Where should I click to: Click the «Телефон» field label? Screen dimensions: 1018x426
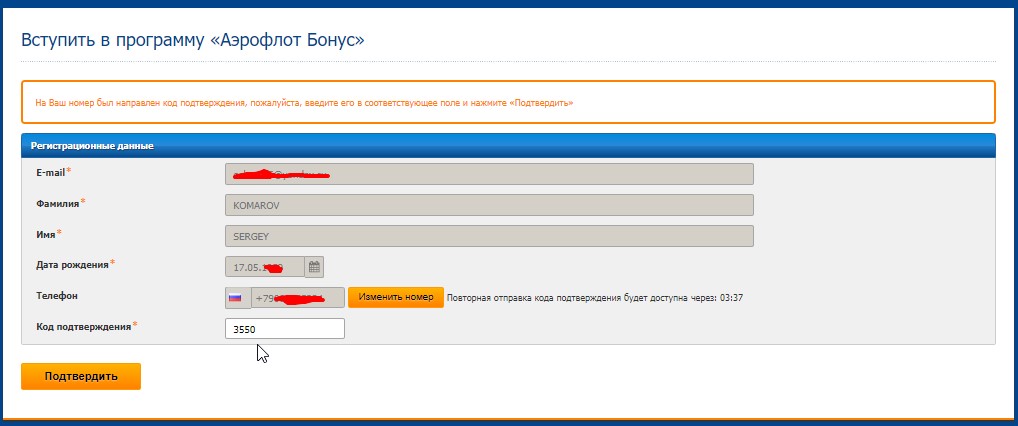point(57,296)
